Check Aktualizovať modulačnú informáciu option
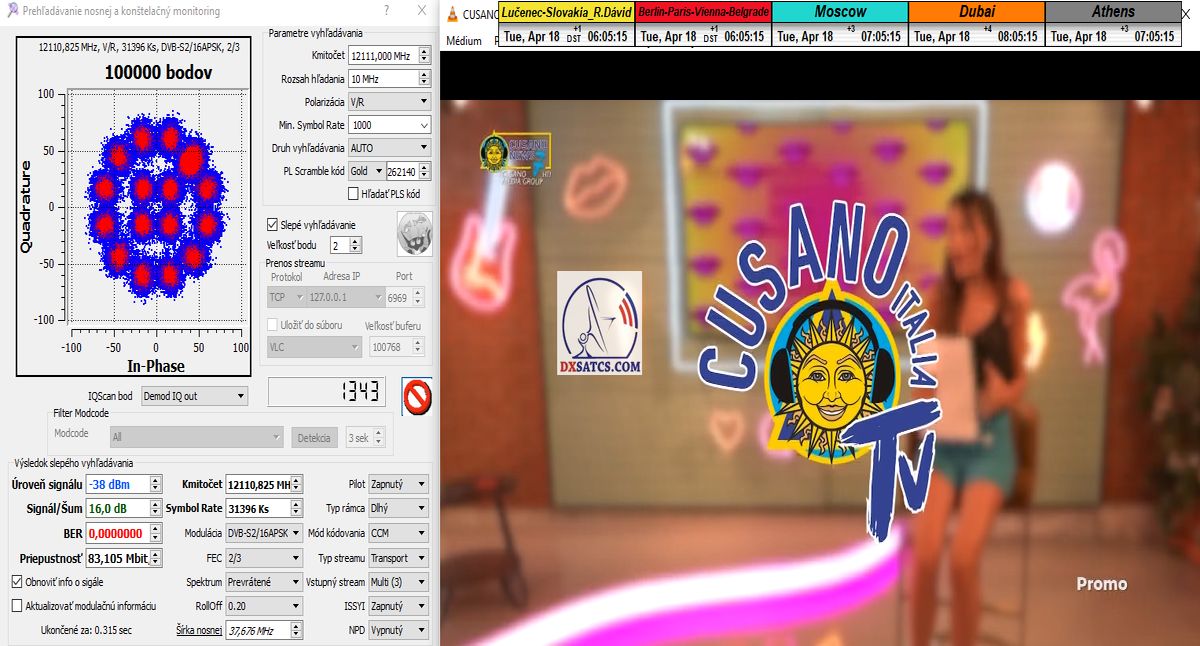1200x646 pixels. click(17, 605)
